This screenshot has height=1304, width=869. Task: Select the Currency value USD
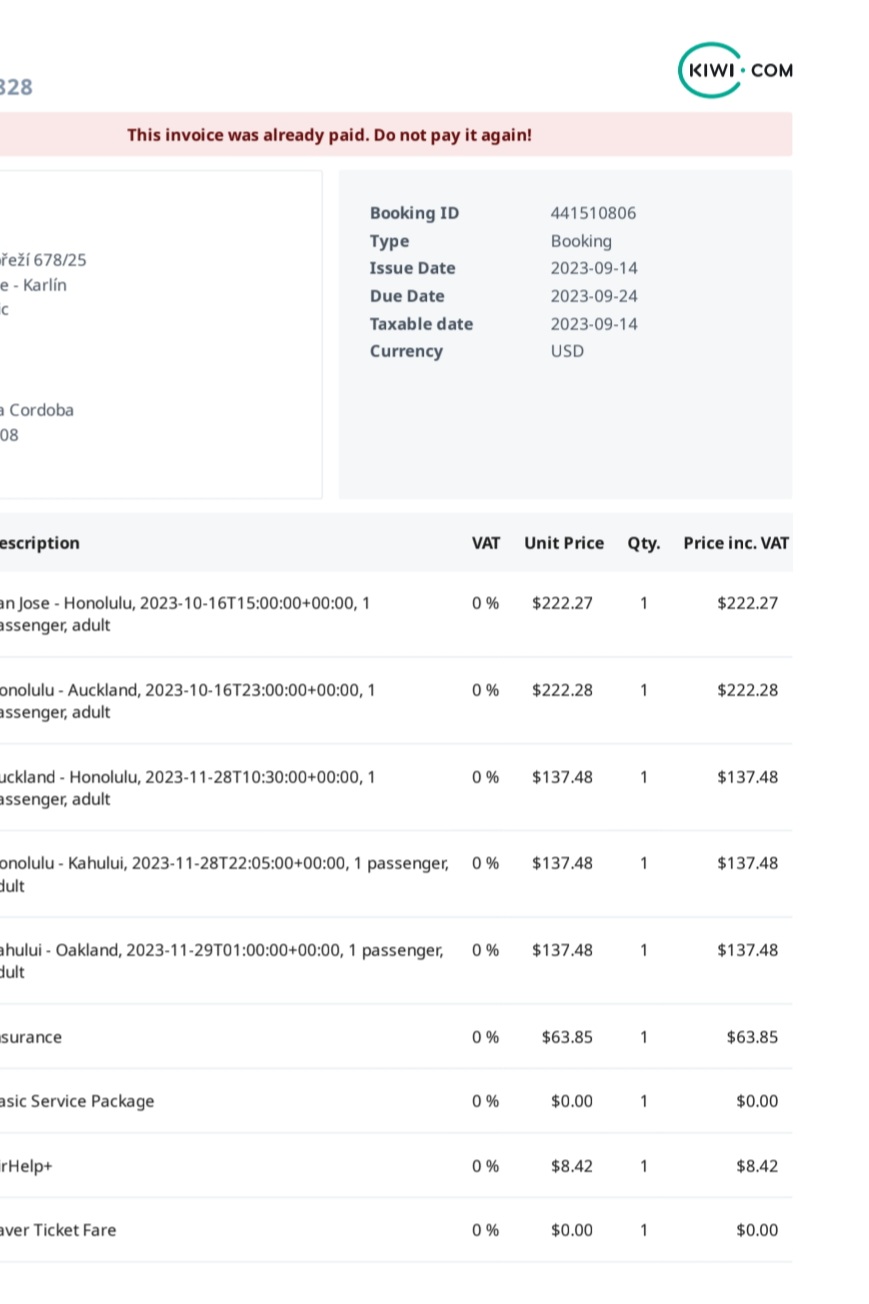coord(567,351)
